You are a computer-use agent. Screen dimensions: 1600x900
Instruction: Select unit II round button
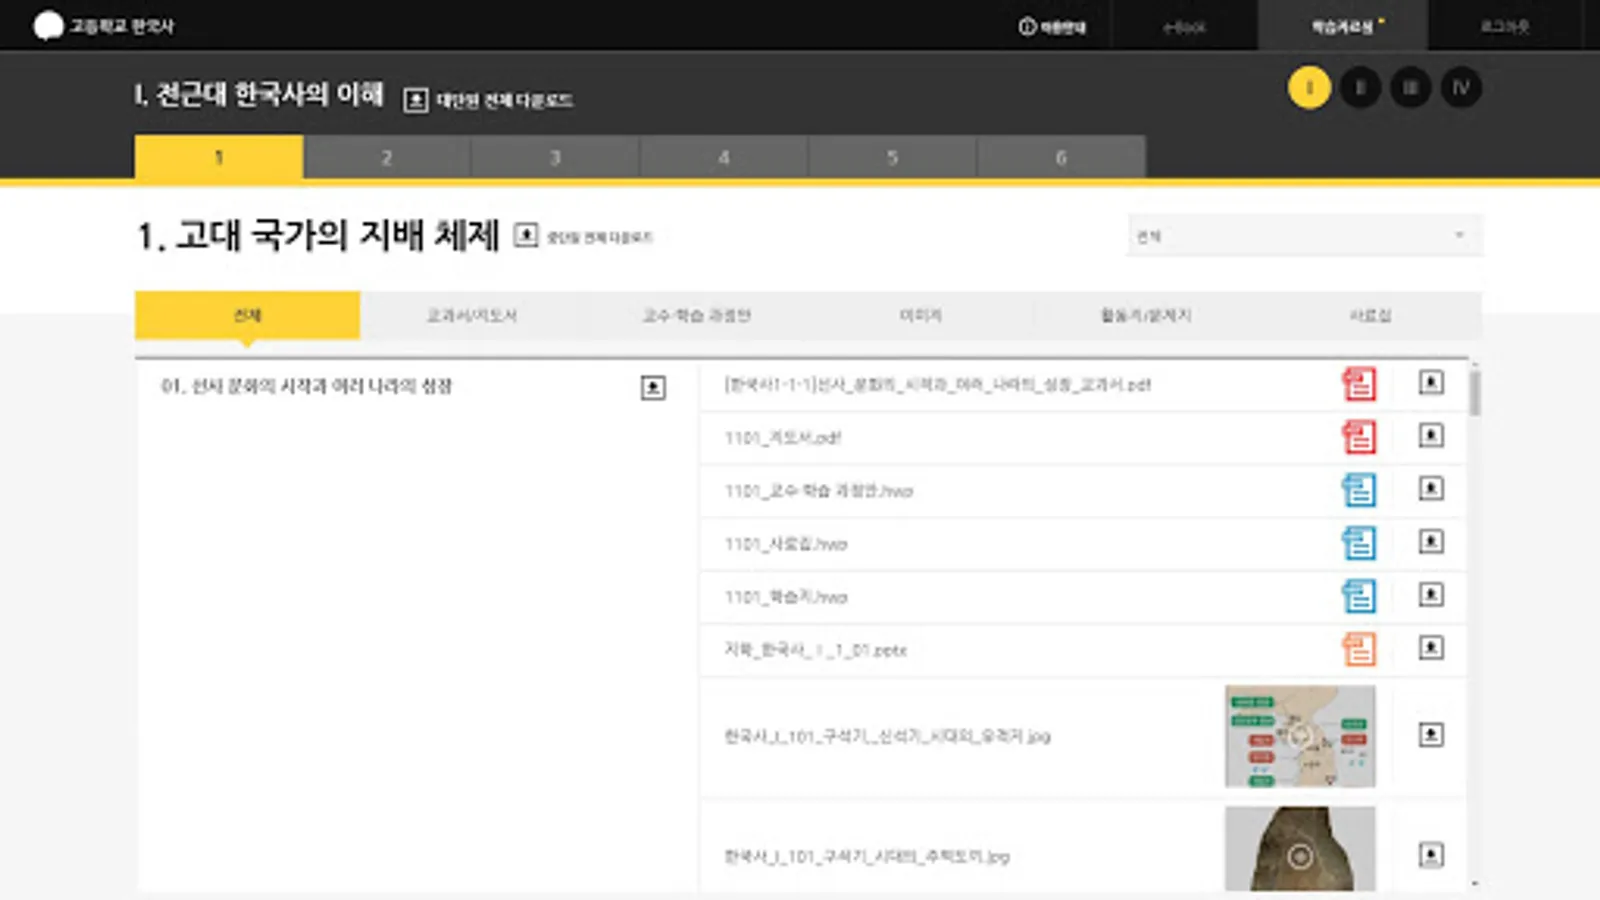(x=1360, y=88)
